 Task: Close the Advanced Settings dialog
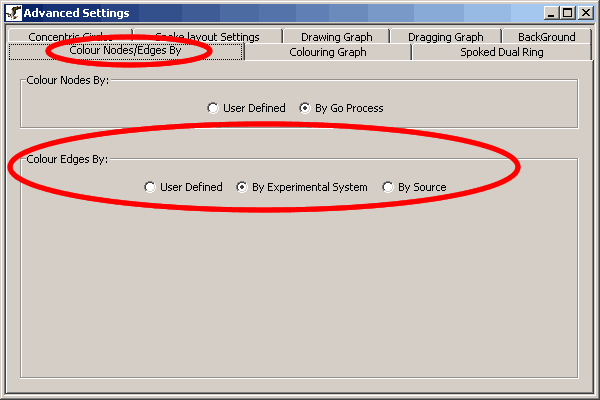(x=585, y=13)
